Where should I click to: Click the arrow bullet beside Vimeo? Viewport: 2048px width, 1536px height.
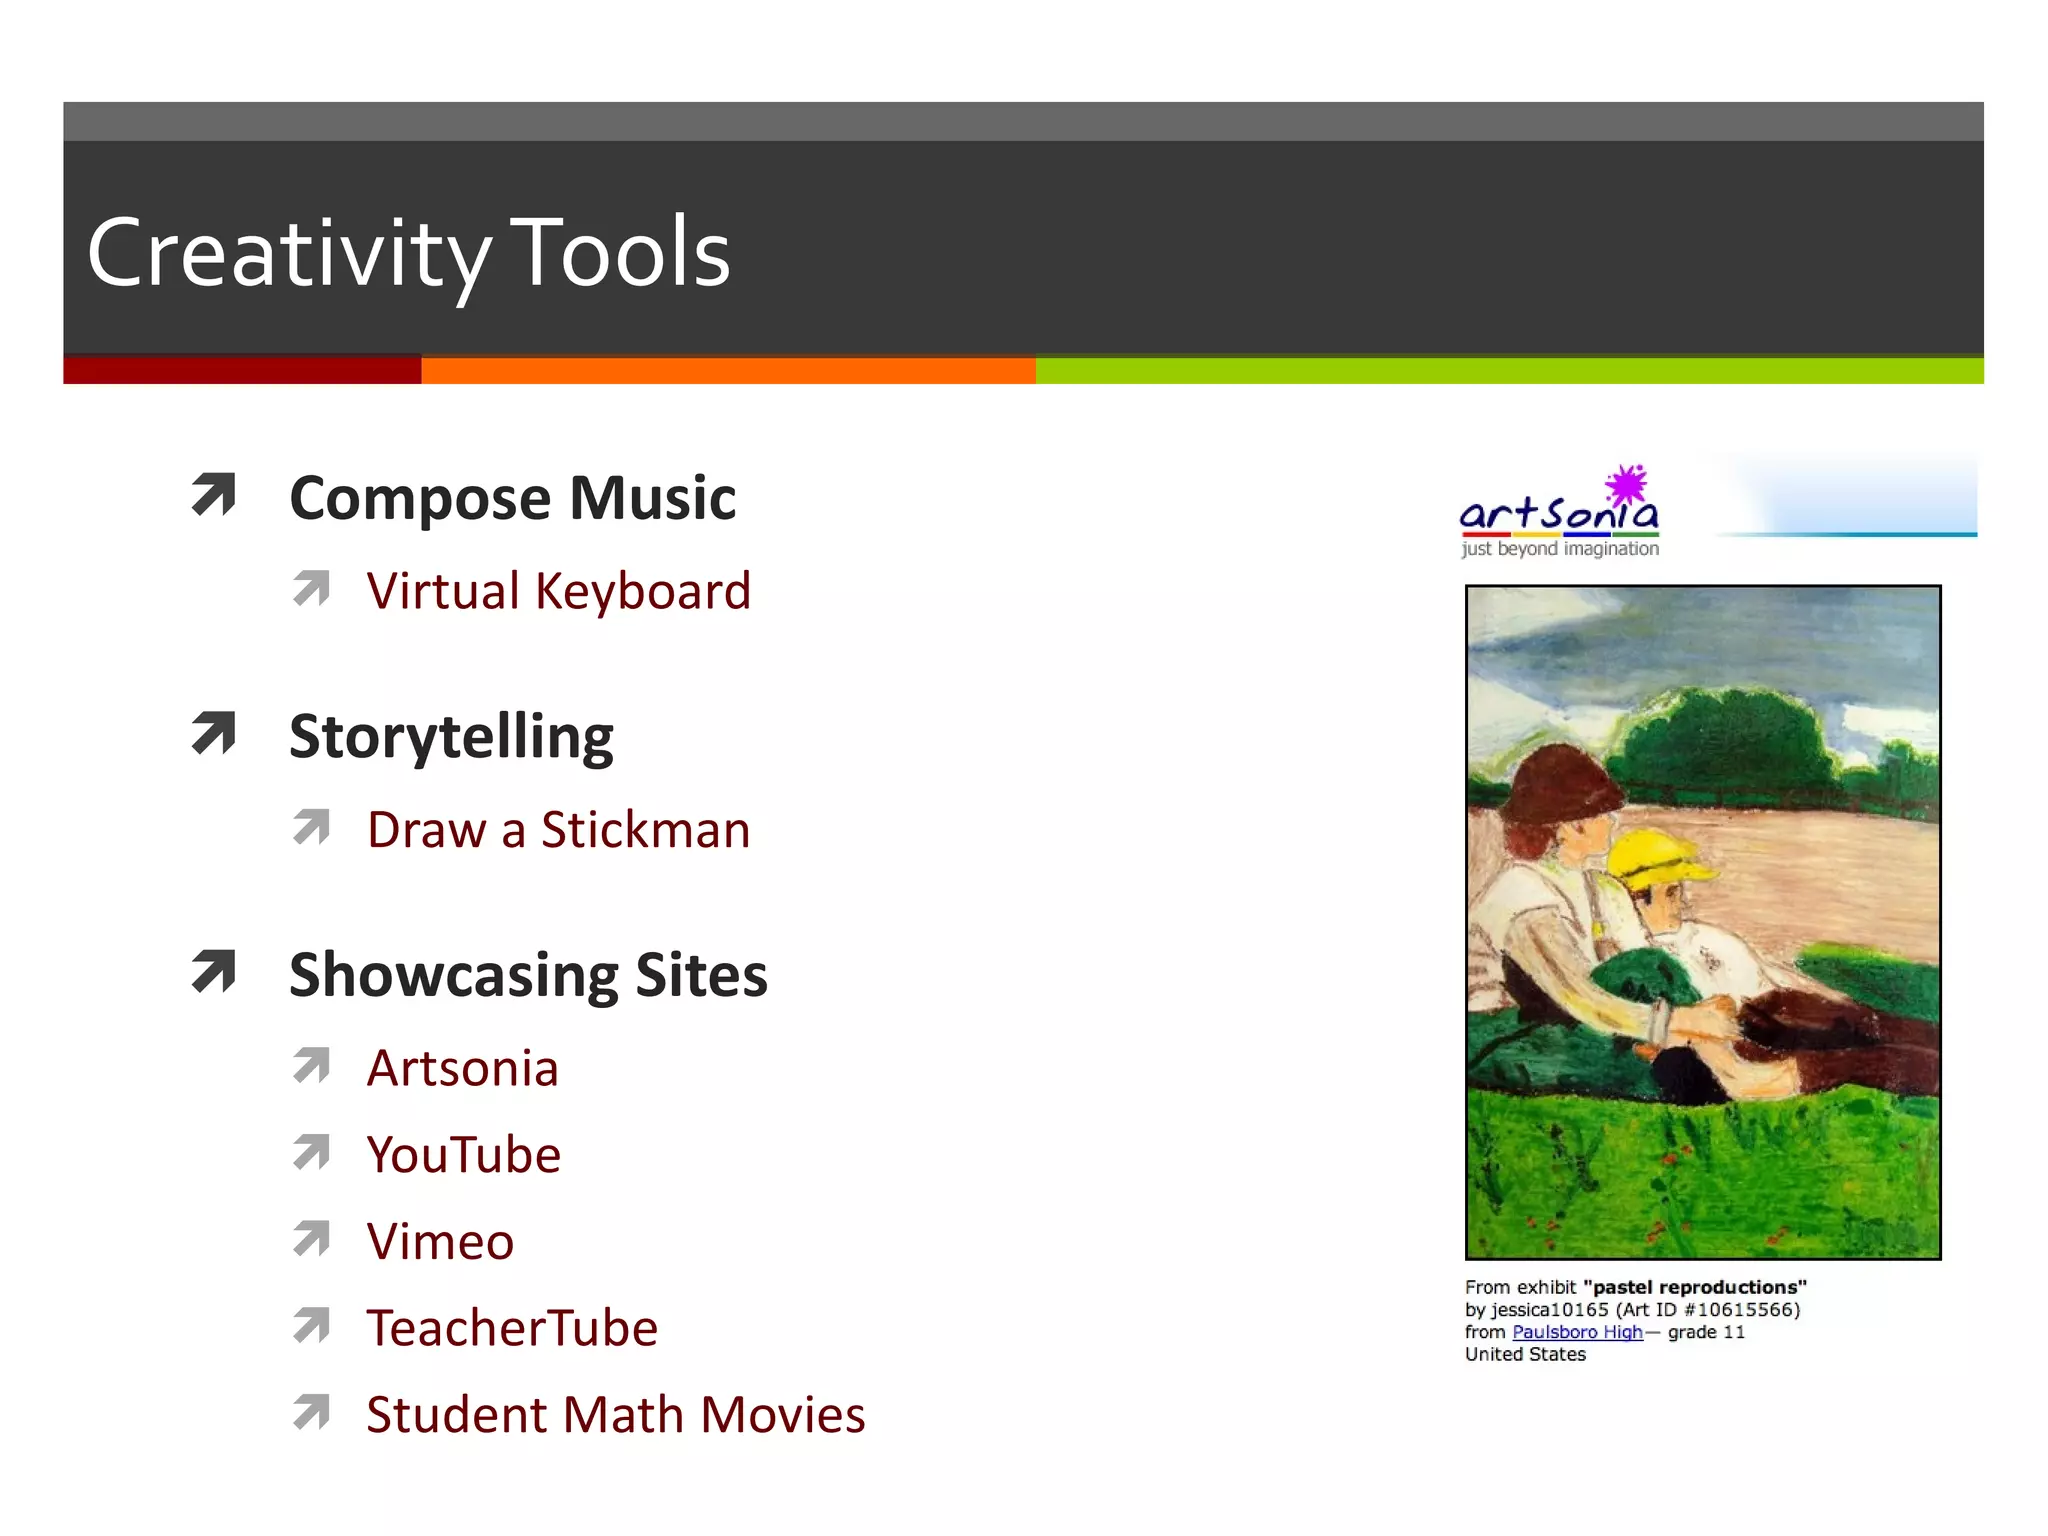tap(311, 1240)
